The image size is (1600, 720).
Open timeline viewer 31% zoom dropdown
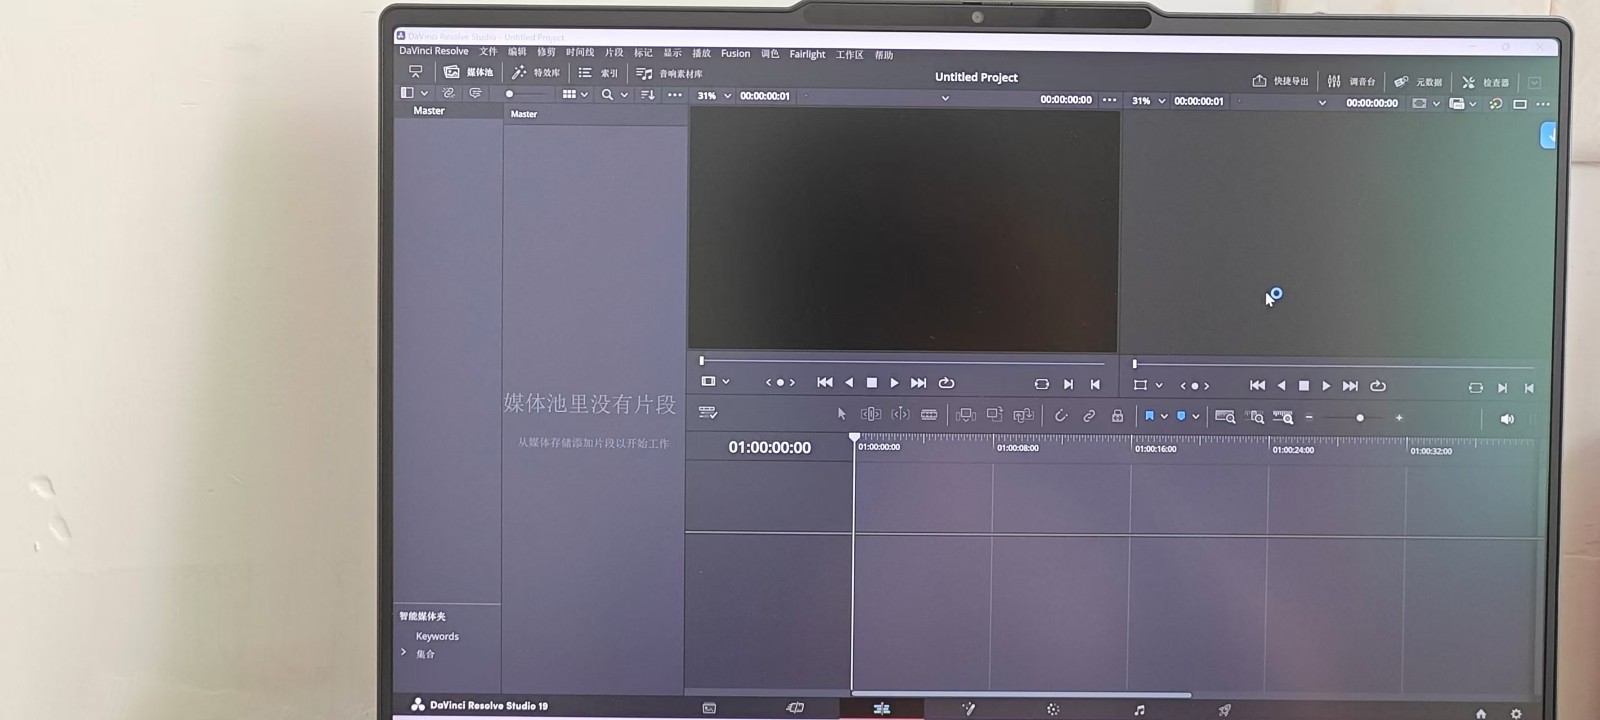click(1149, 101)
